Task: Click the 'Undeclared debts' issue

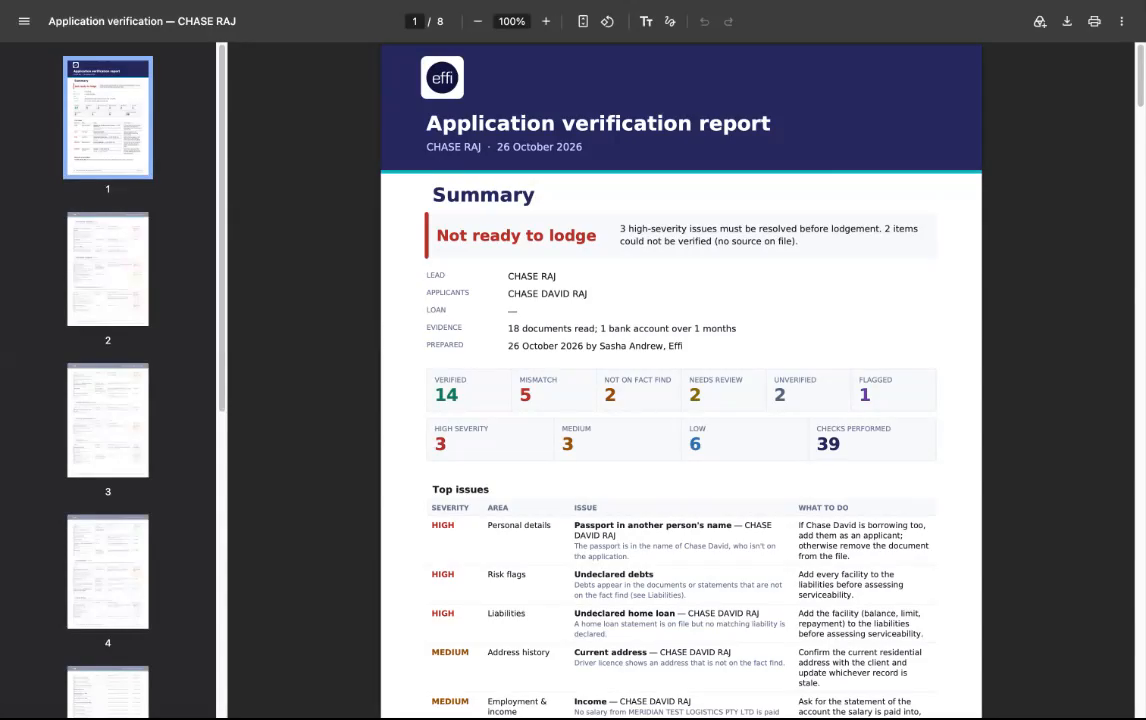Action: tap(613, 575)
